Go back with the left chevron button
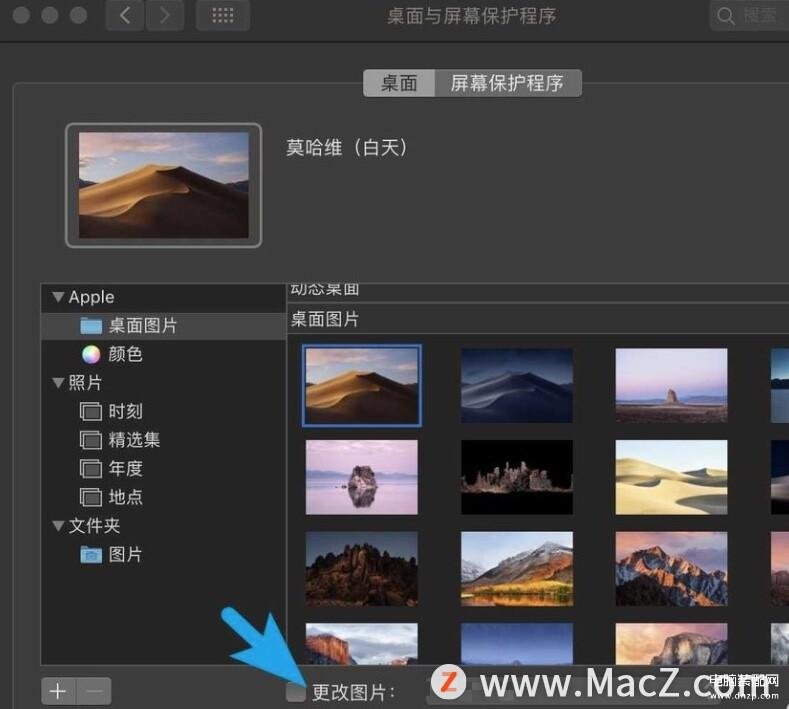The height and width of the screenshot is (709, 789). pyautogui.click(x=125, y=16)
